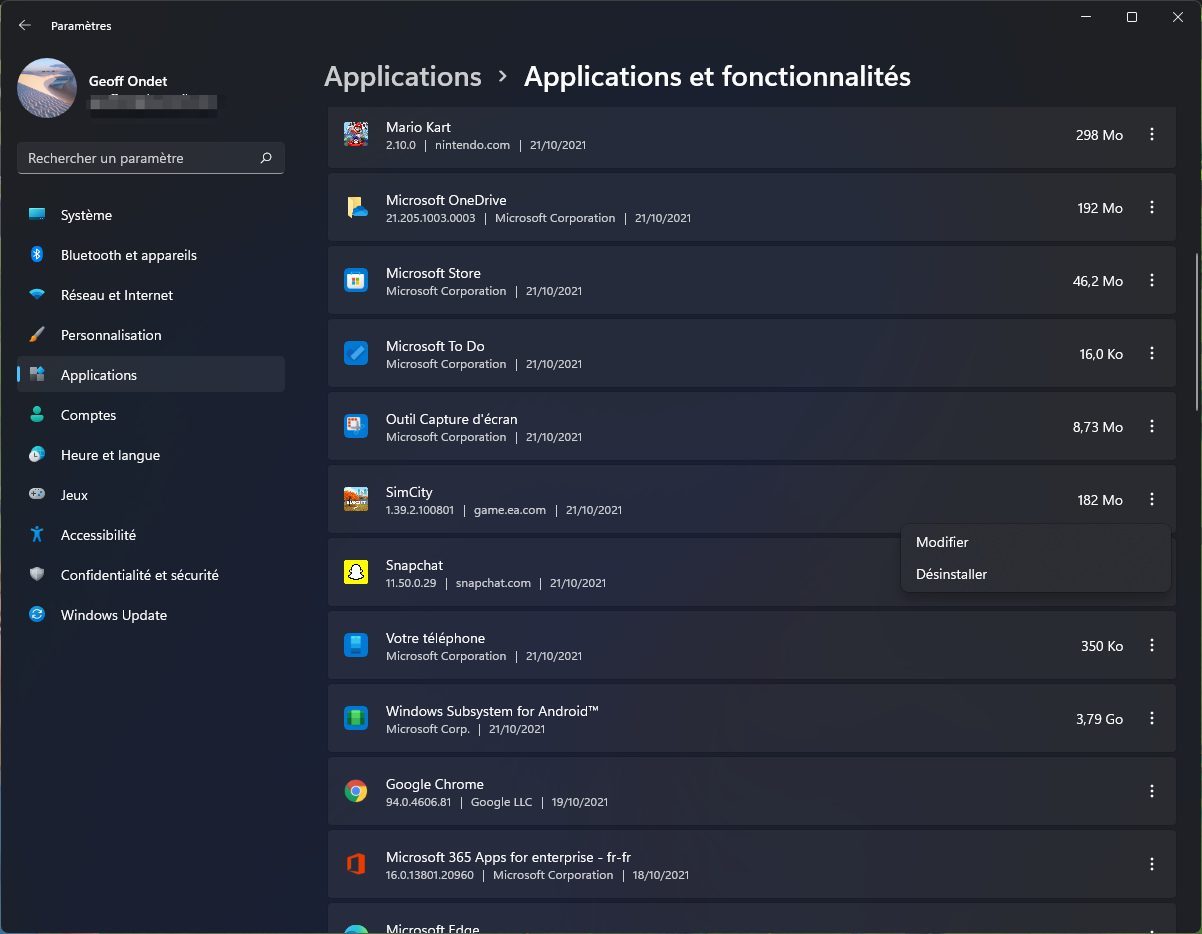
Task: Click the Microsoft Store app icon
Action: click(355, 281)
